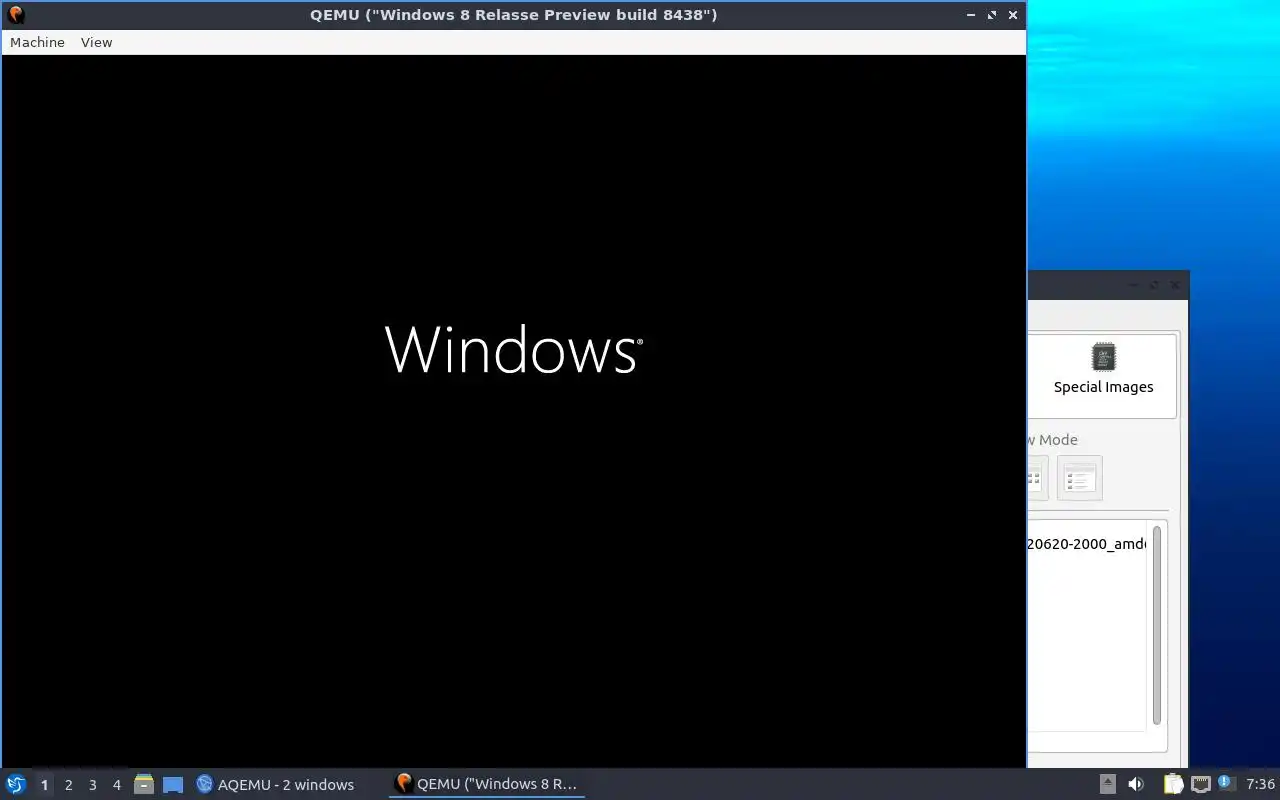This screenshot has width=1280, height=800.
Task: Open AQEMU - 2 windows taskbar group
Action: tap(275, 785)
